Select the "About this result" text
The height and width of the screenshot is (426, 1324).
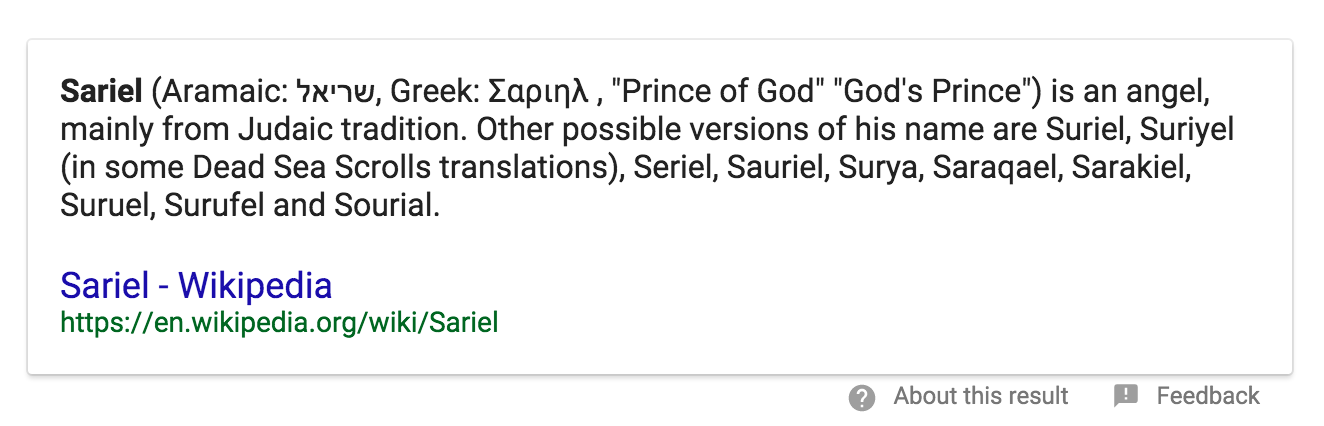[x=981, y=396]
